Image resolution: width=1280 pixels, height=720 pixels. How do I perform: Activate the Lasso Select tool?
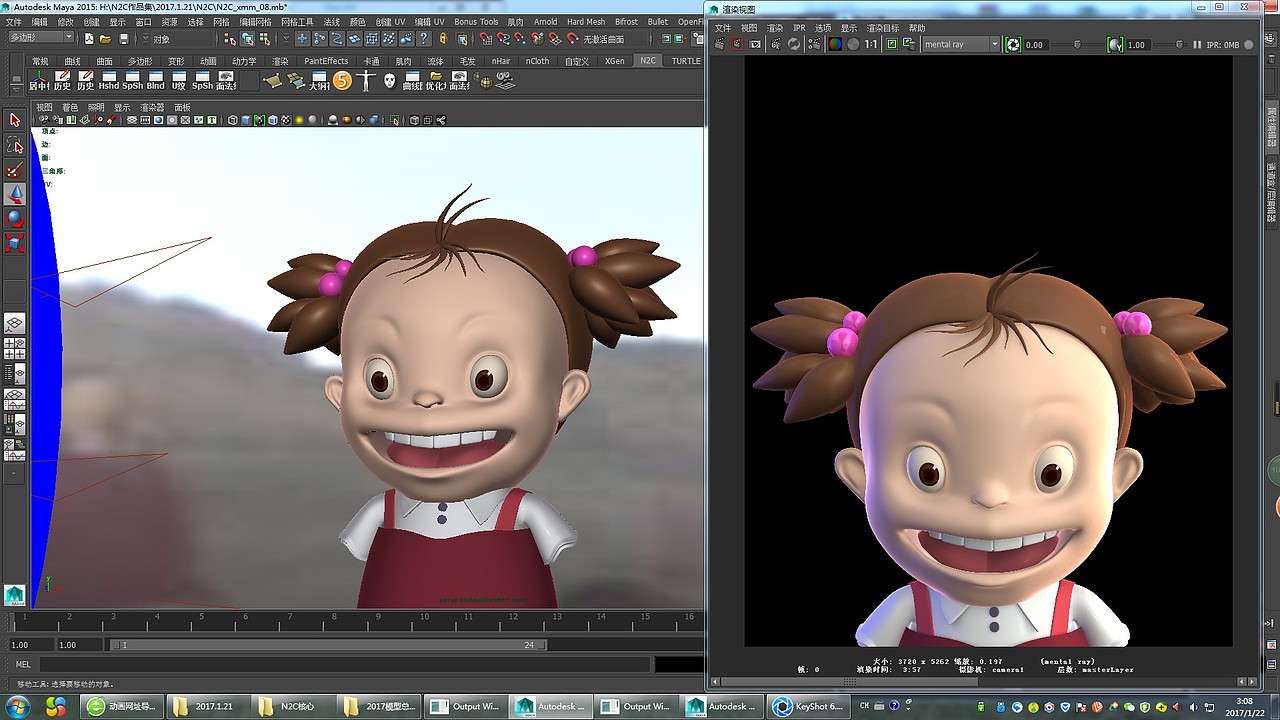(x=15, y=145)
